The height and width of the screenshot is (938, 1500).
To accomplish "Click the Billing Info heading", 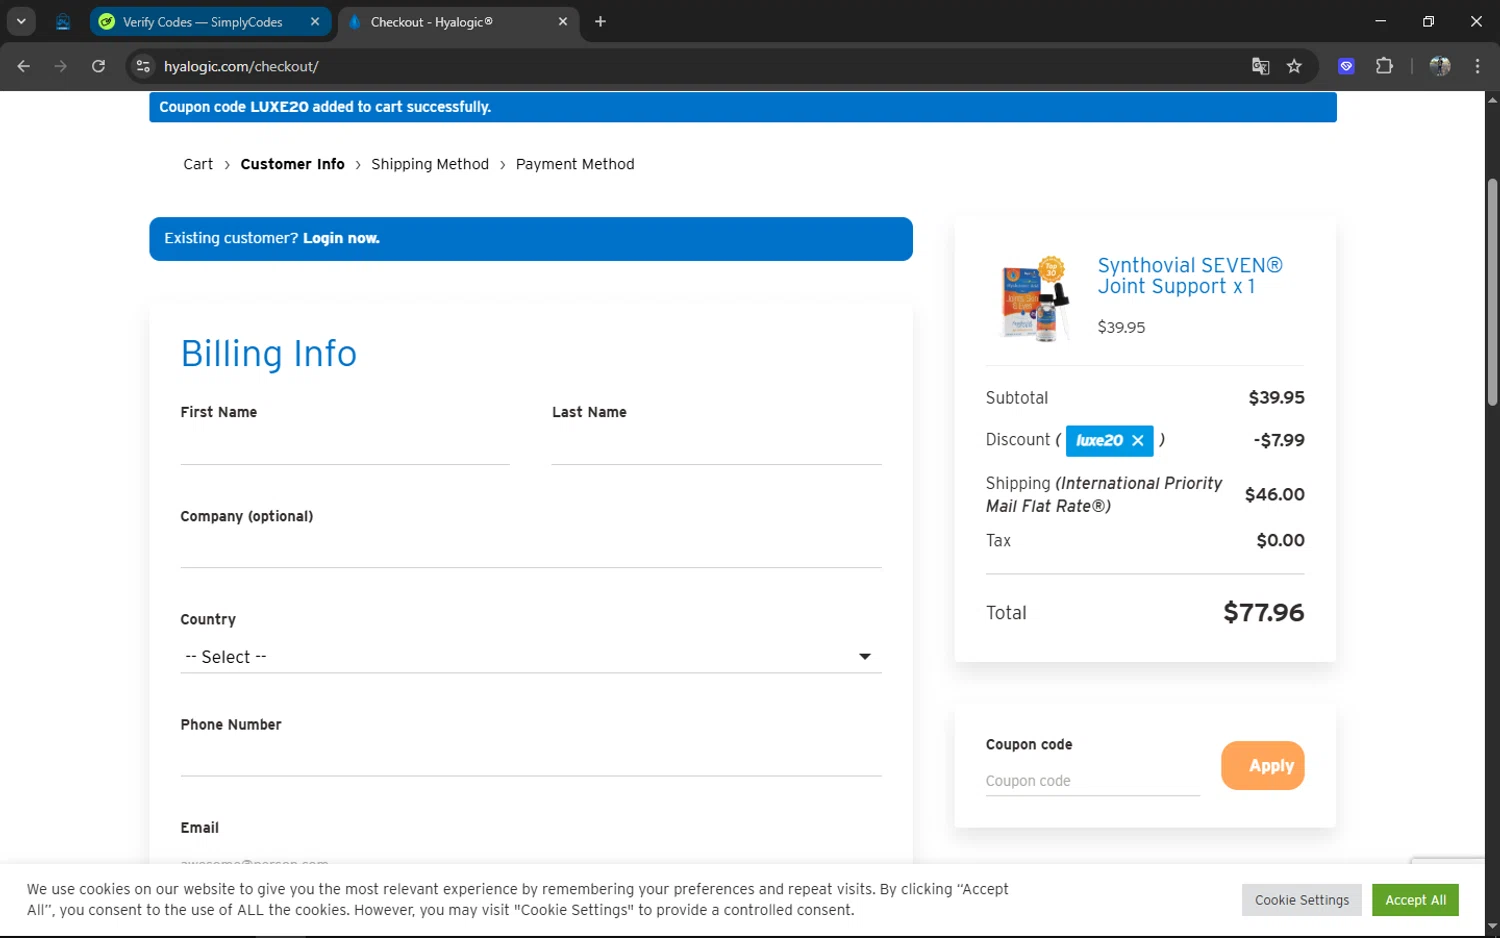I will [x=268, y=353].
